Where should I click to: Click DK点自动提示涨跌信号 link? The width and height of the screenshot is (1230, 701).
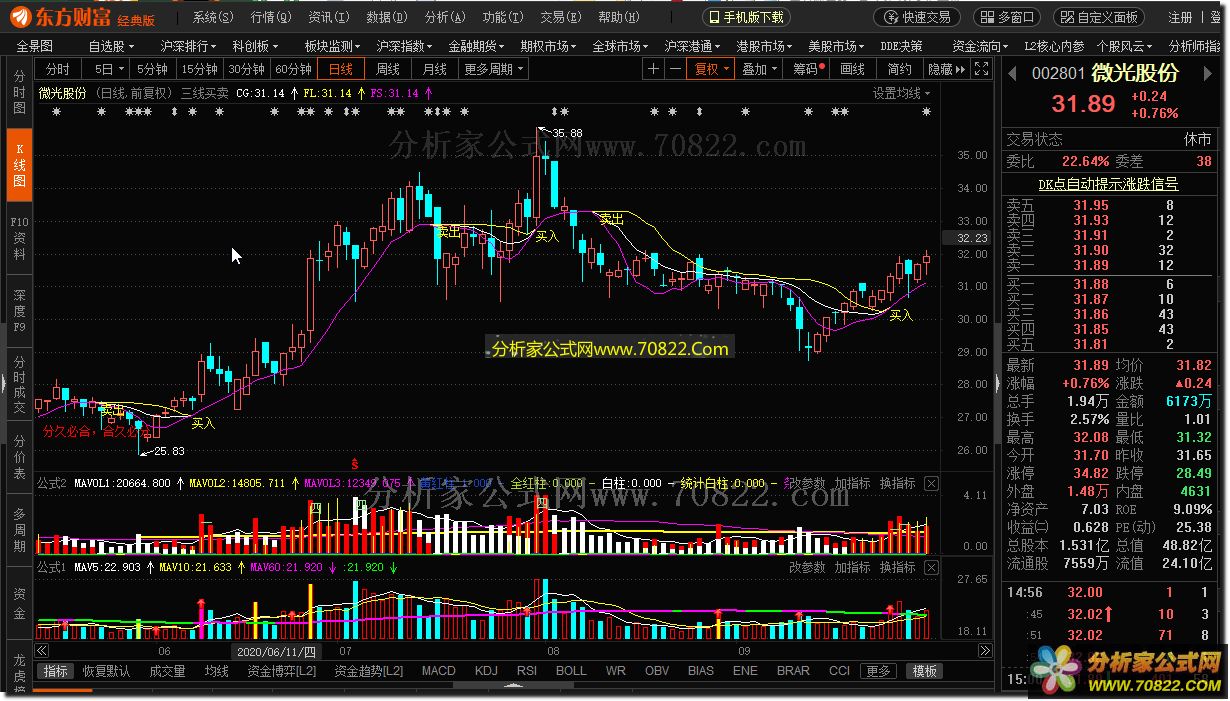[1107, 184]
